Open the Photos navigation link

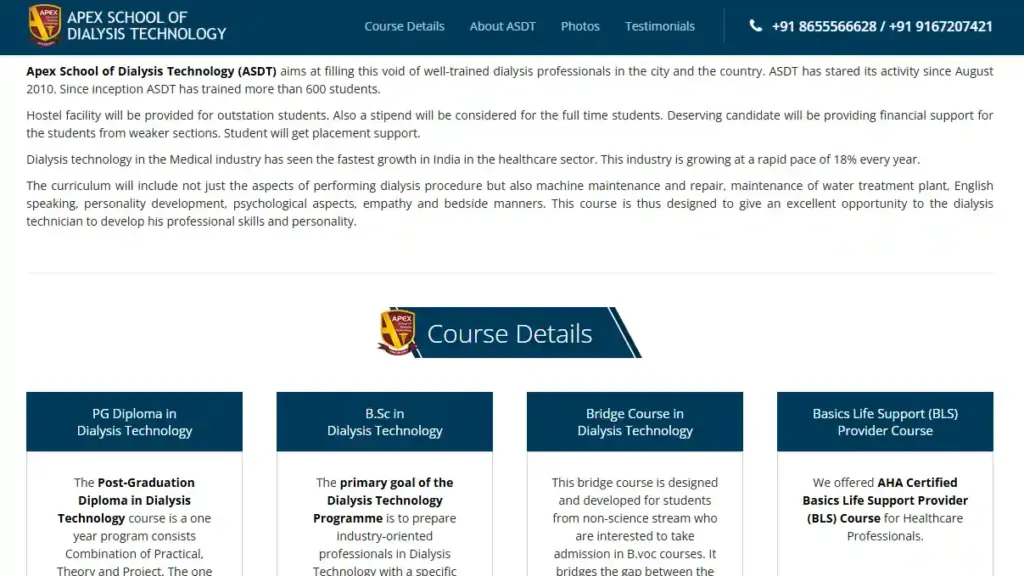point(580,26)
